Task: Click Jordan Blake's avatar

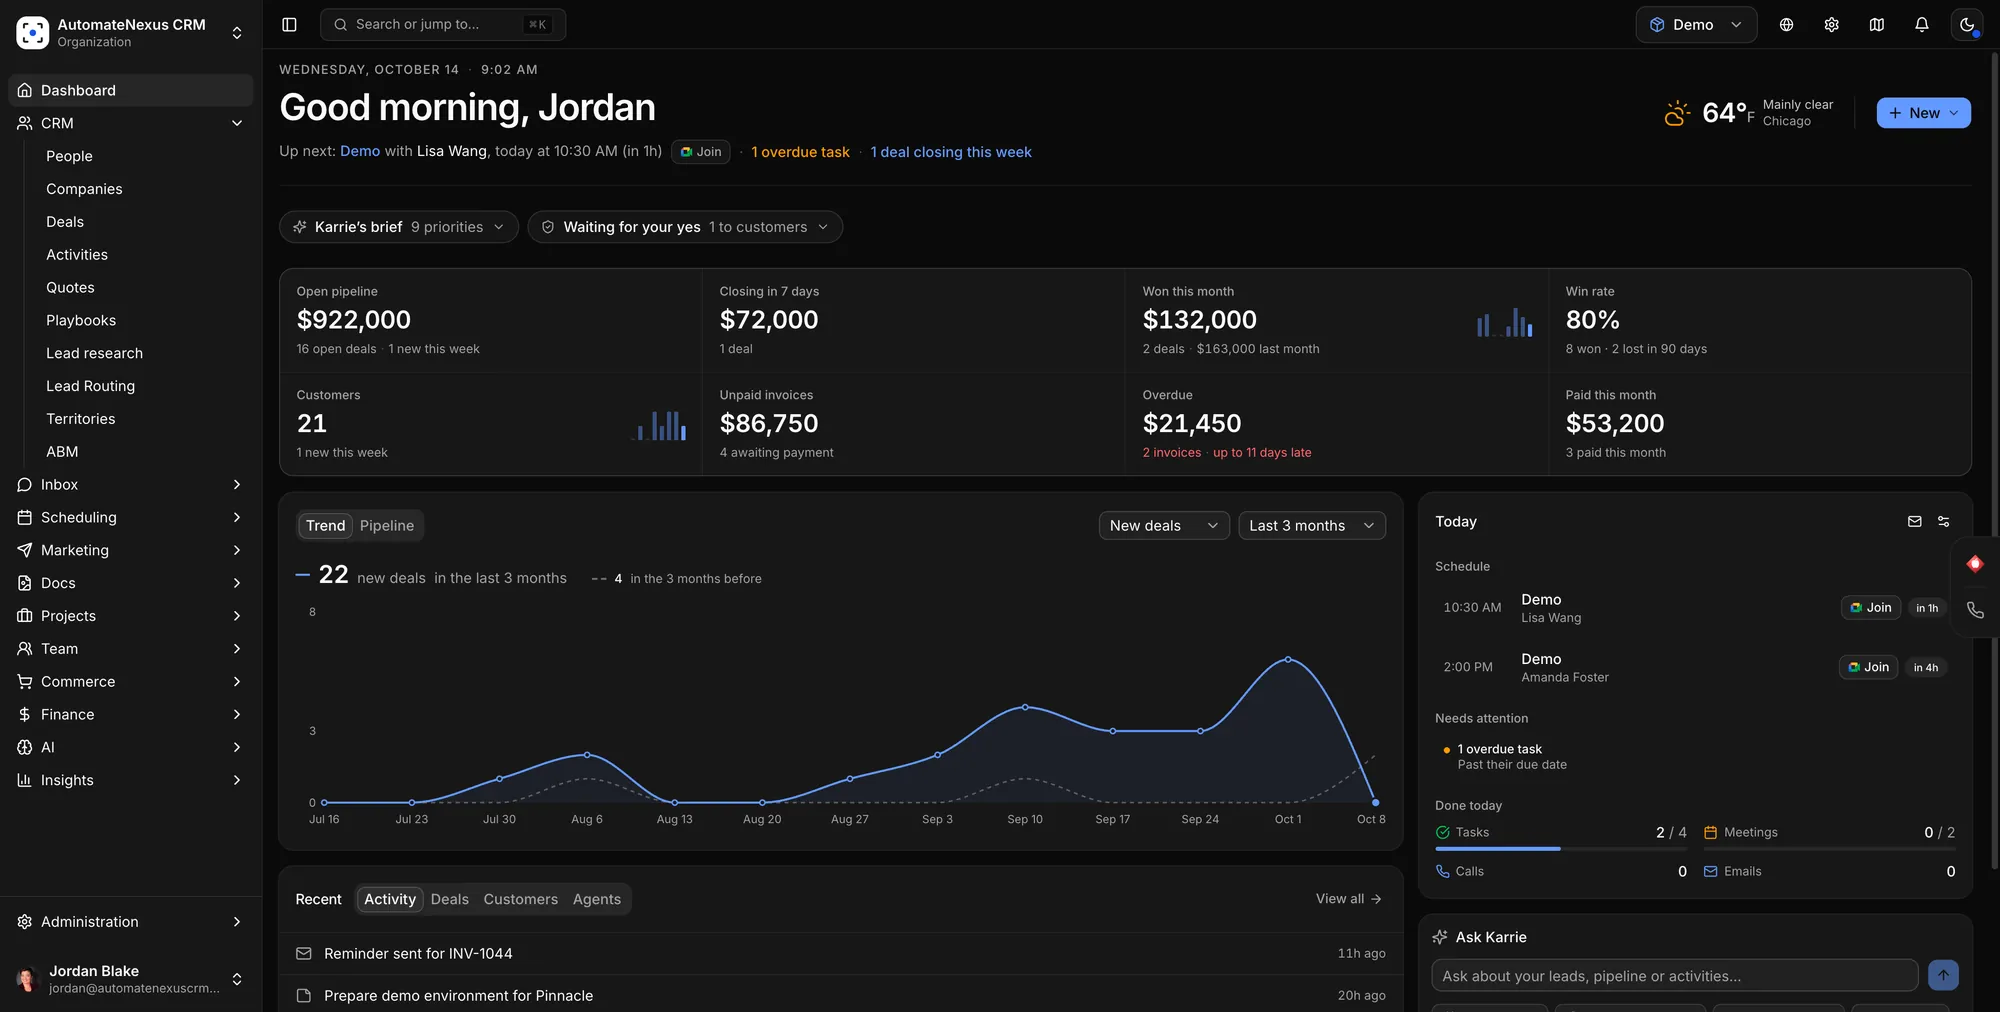Action: coord(27,978)
